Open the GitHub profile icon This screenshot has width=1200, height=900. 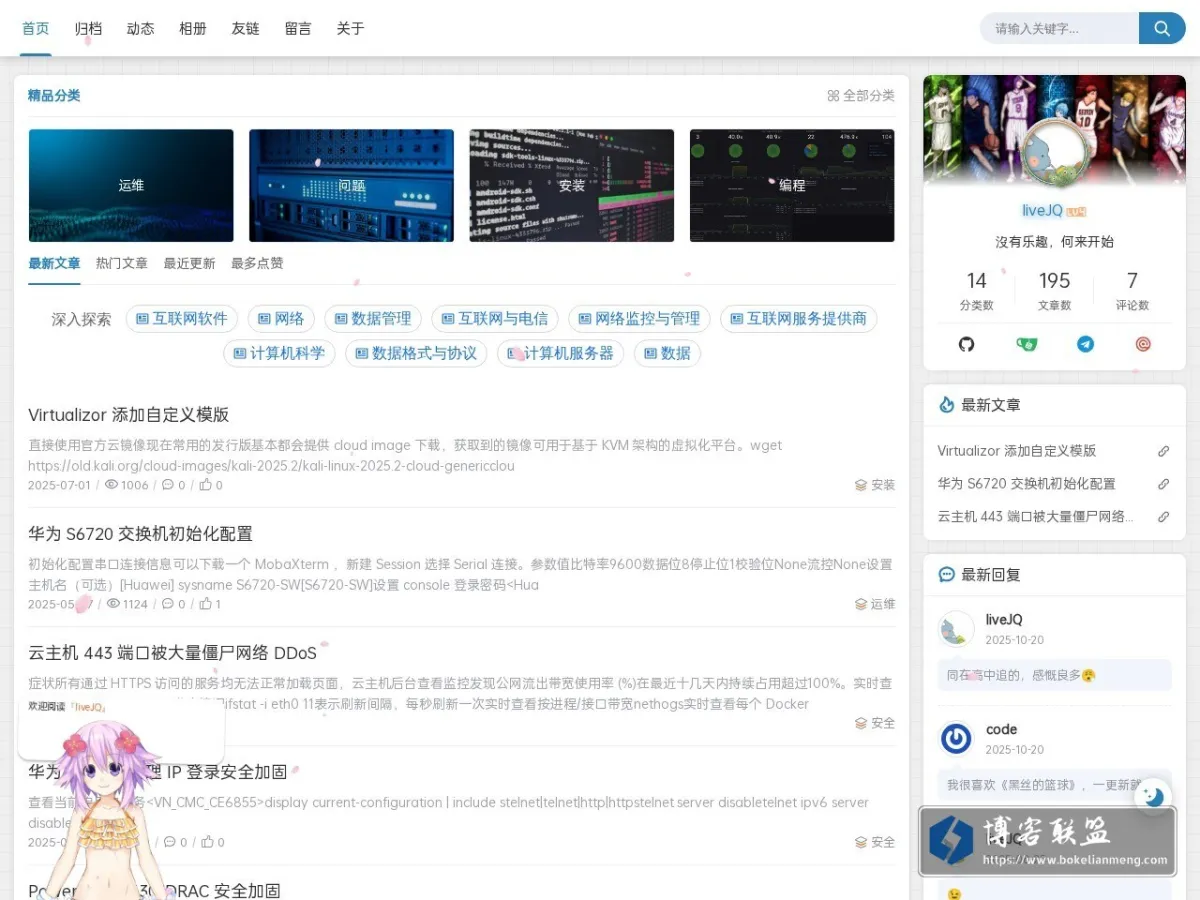pyautogui.click(x=966, y=344)
